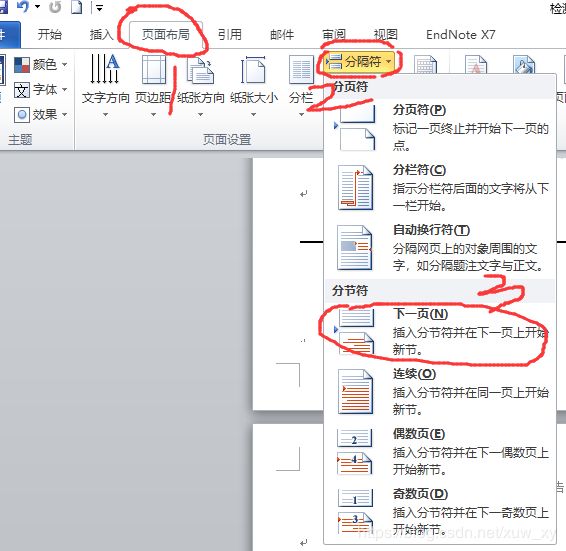566x551 pixels.
Task: Select 偶数页(E) even page section break
Action: [439, 452]
